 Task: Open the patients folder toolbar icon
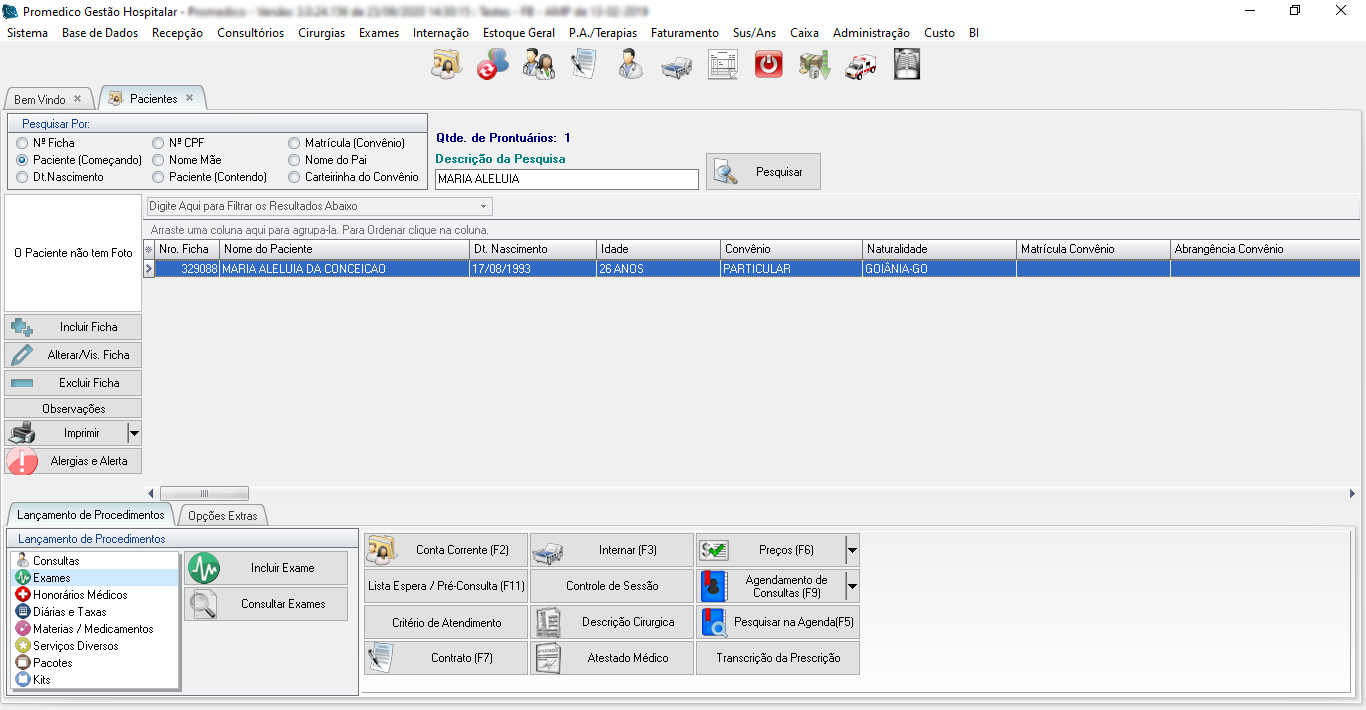point(446,65)
